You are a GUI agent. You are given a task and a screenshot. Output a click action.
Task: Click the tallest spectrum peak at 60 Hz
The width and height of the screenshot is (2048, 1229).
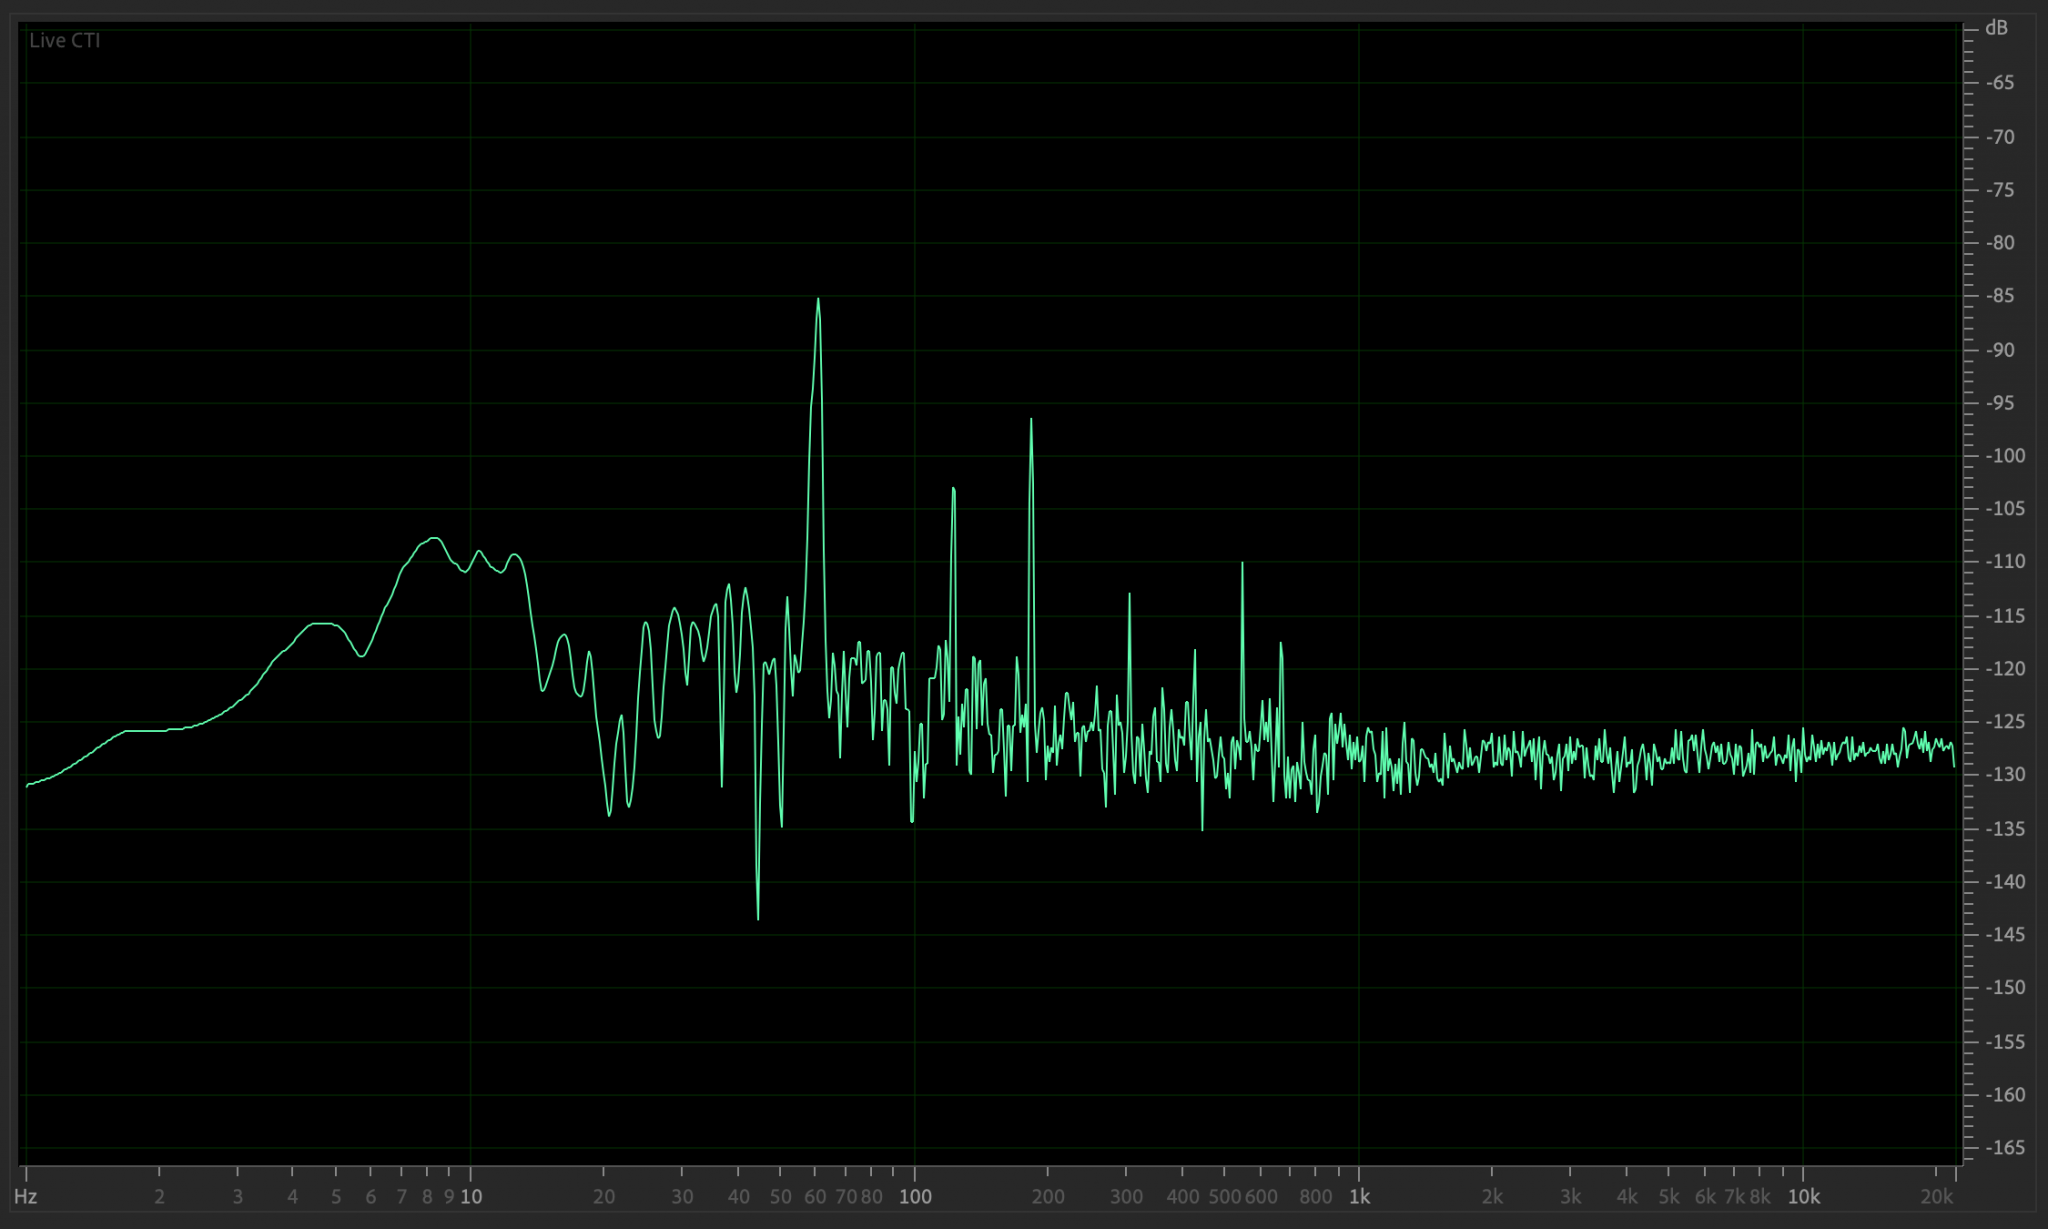(818, 299)
